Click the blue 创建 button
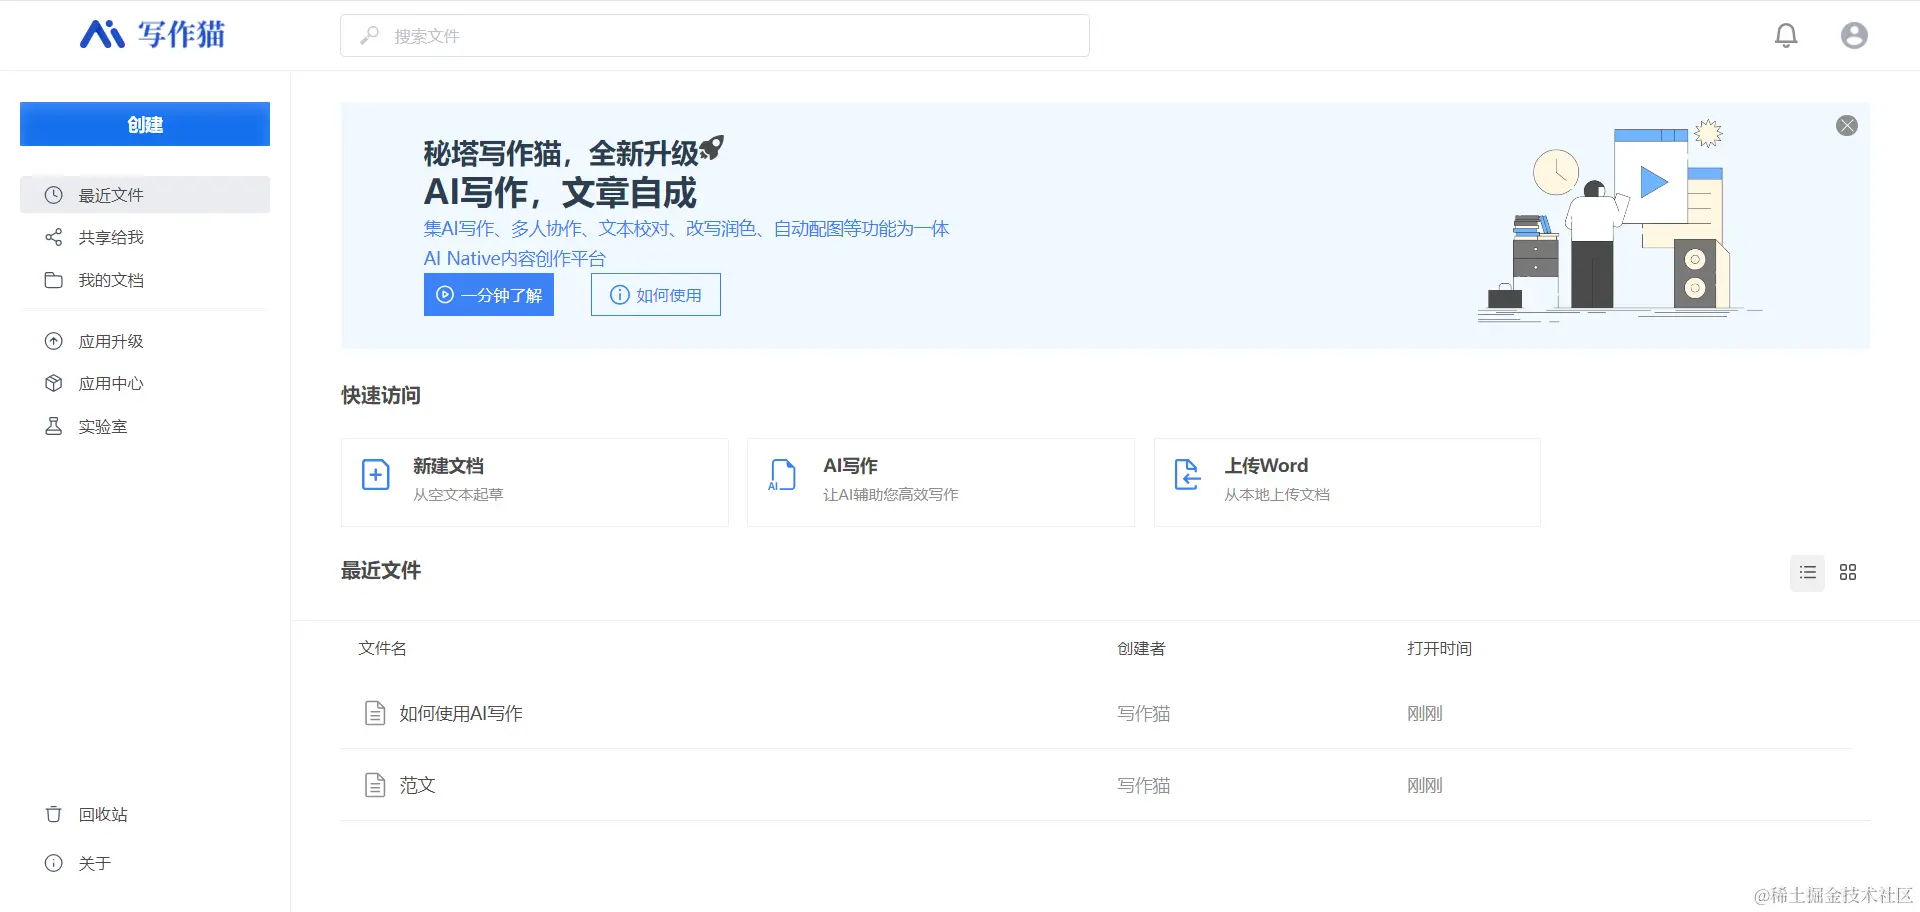 pos(145,124)
